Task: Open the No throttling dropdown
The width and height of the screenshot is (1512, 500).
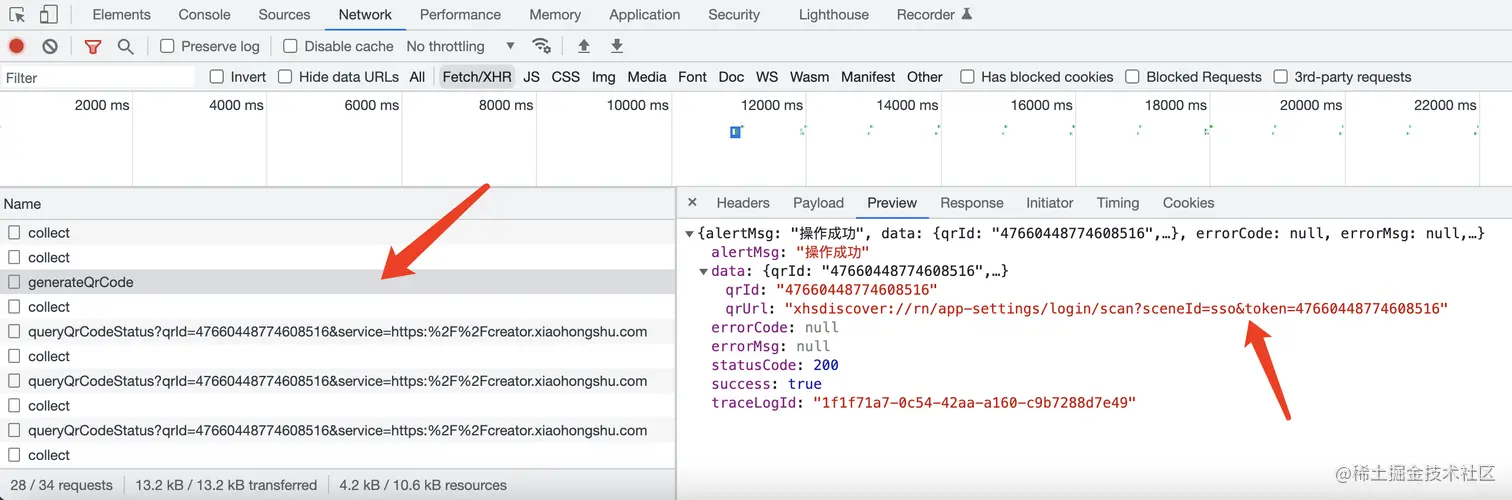Action: 461,46
